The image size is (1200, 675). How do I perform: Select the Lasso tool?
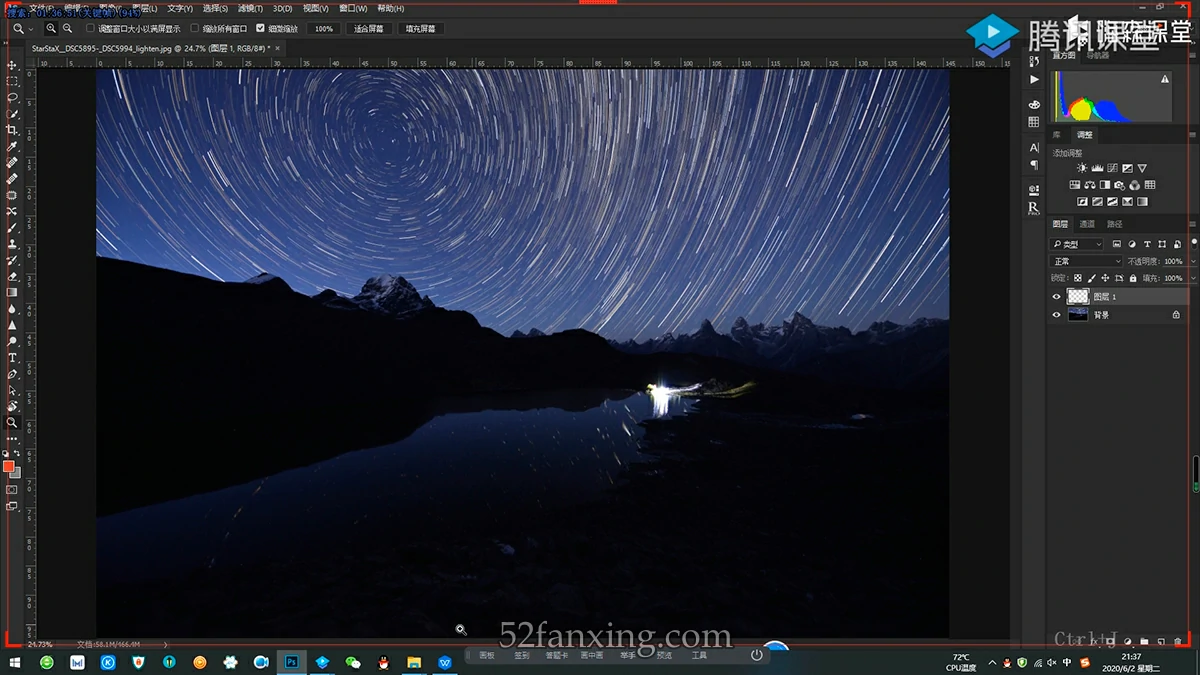coord(12,98)
